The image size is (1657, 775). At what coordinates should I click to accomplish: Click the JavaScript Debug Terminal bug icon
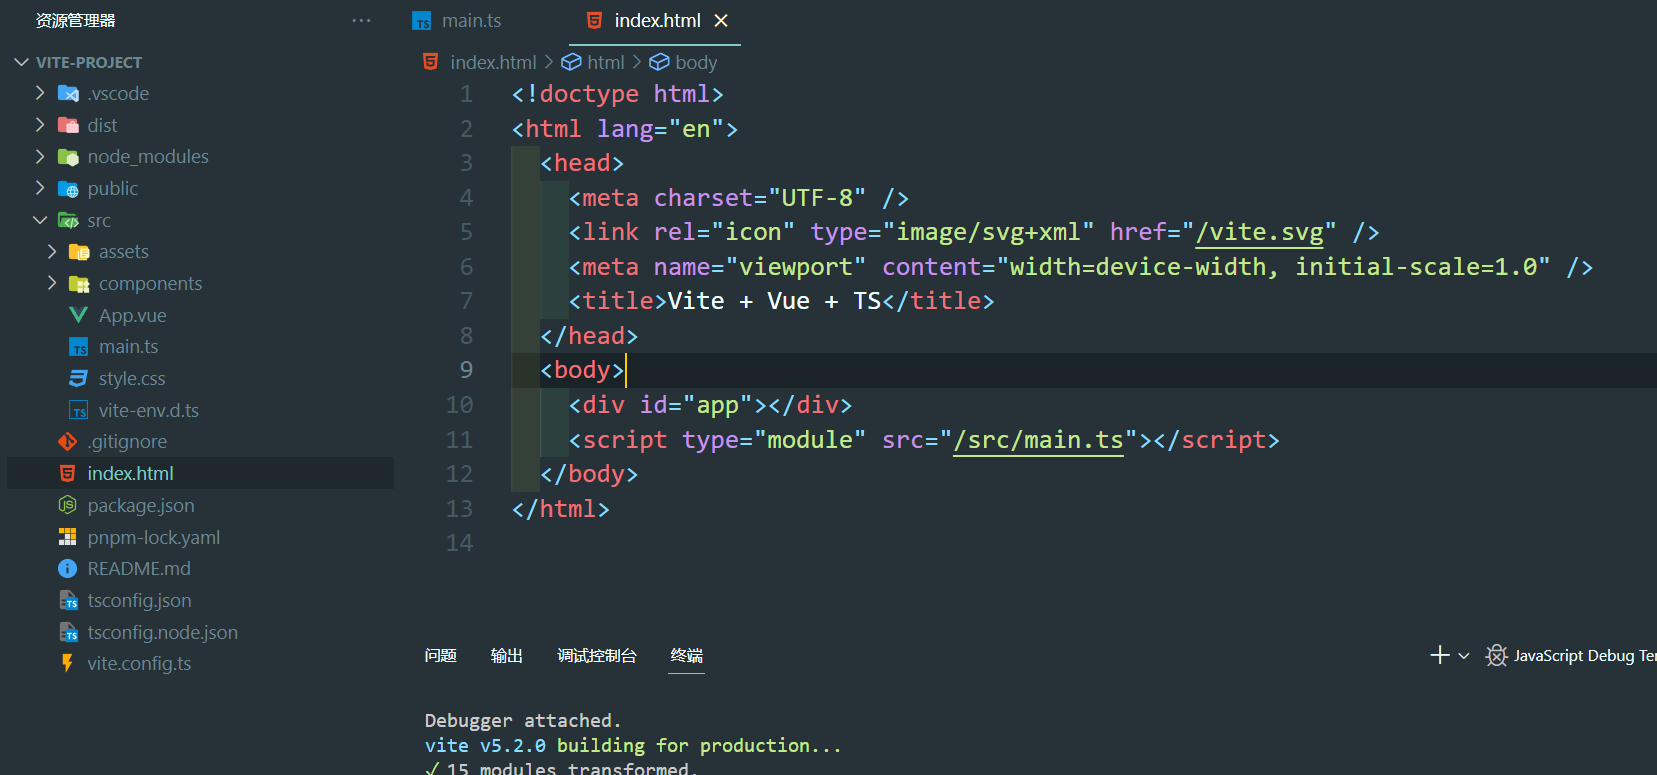[1496, 655]
